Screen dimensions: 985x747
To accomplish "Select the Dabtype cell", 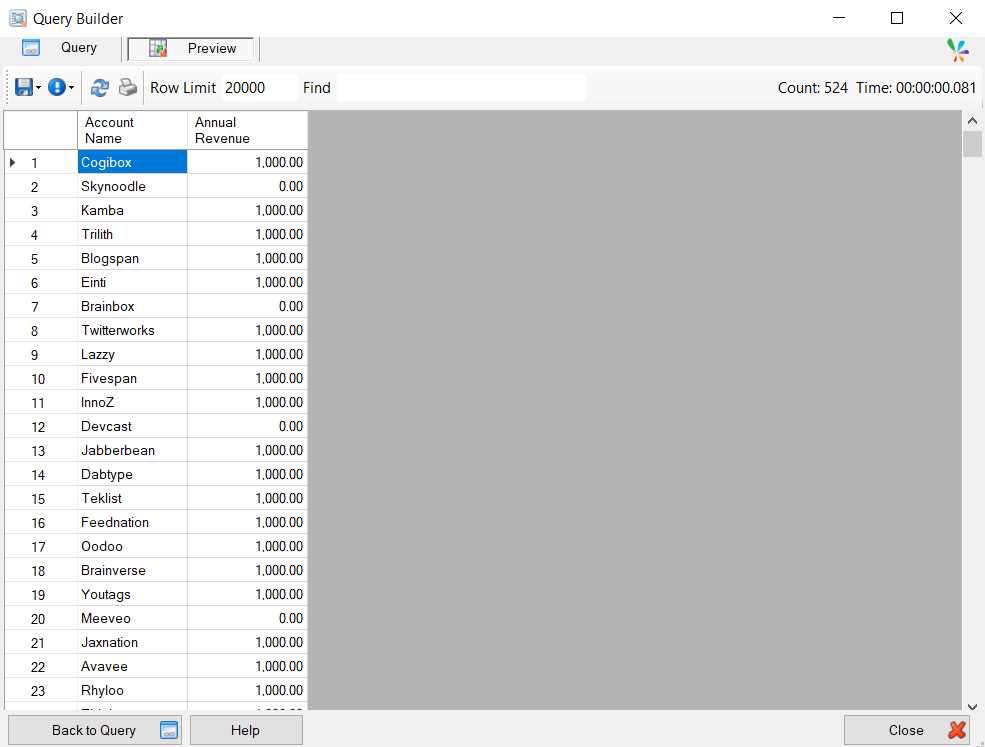I will click(133, 474).
